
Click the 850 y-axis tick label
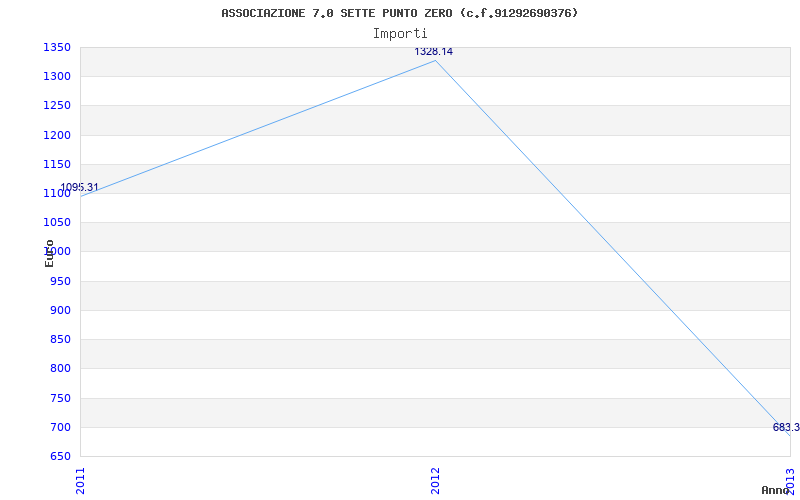point(60,339)
